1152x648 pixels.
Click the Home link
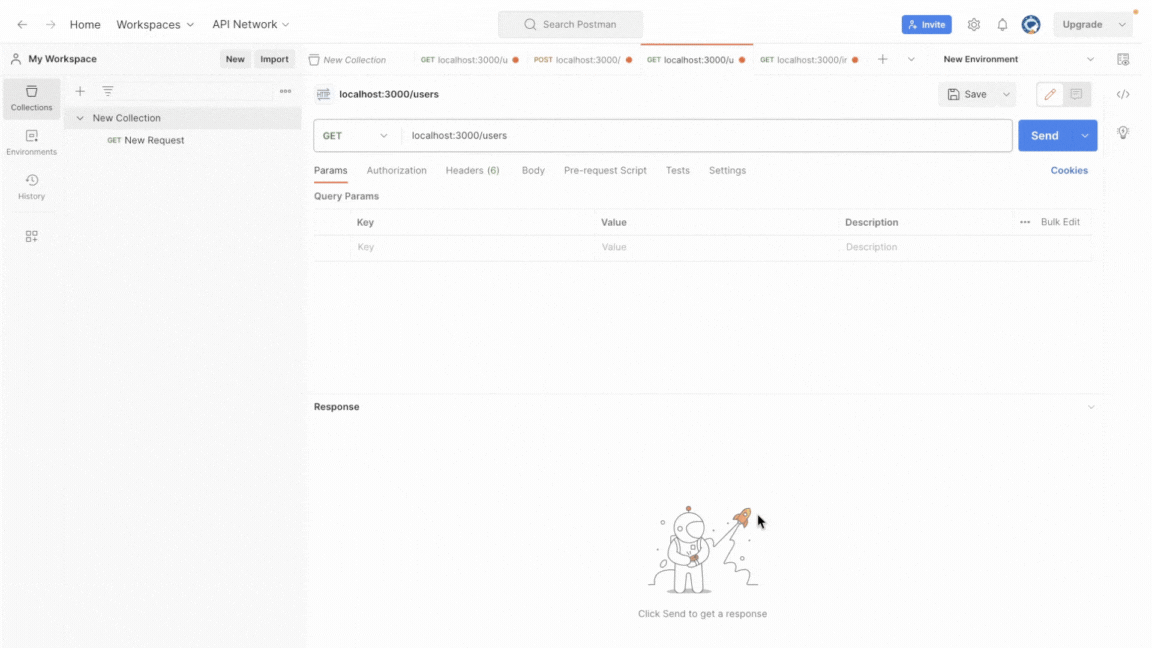click(x=85, y=24)
